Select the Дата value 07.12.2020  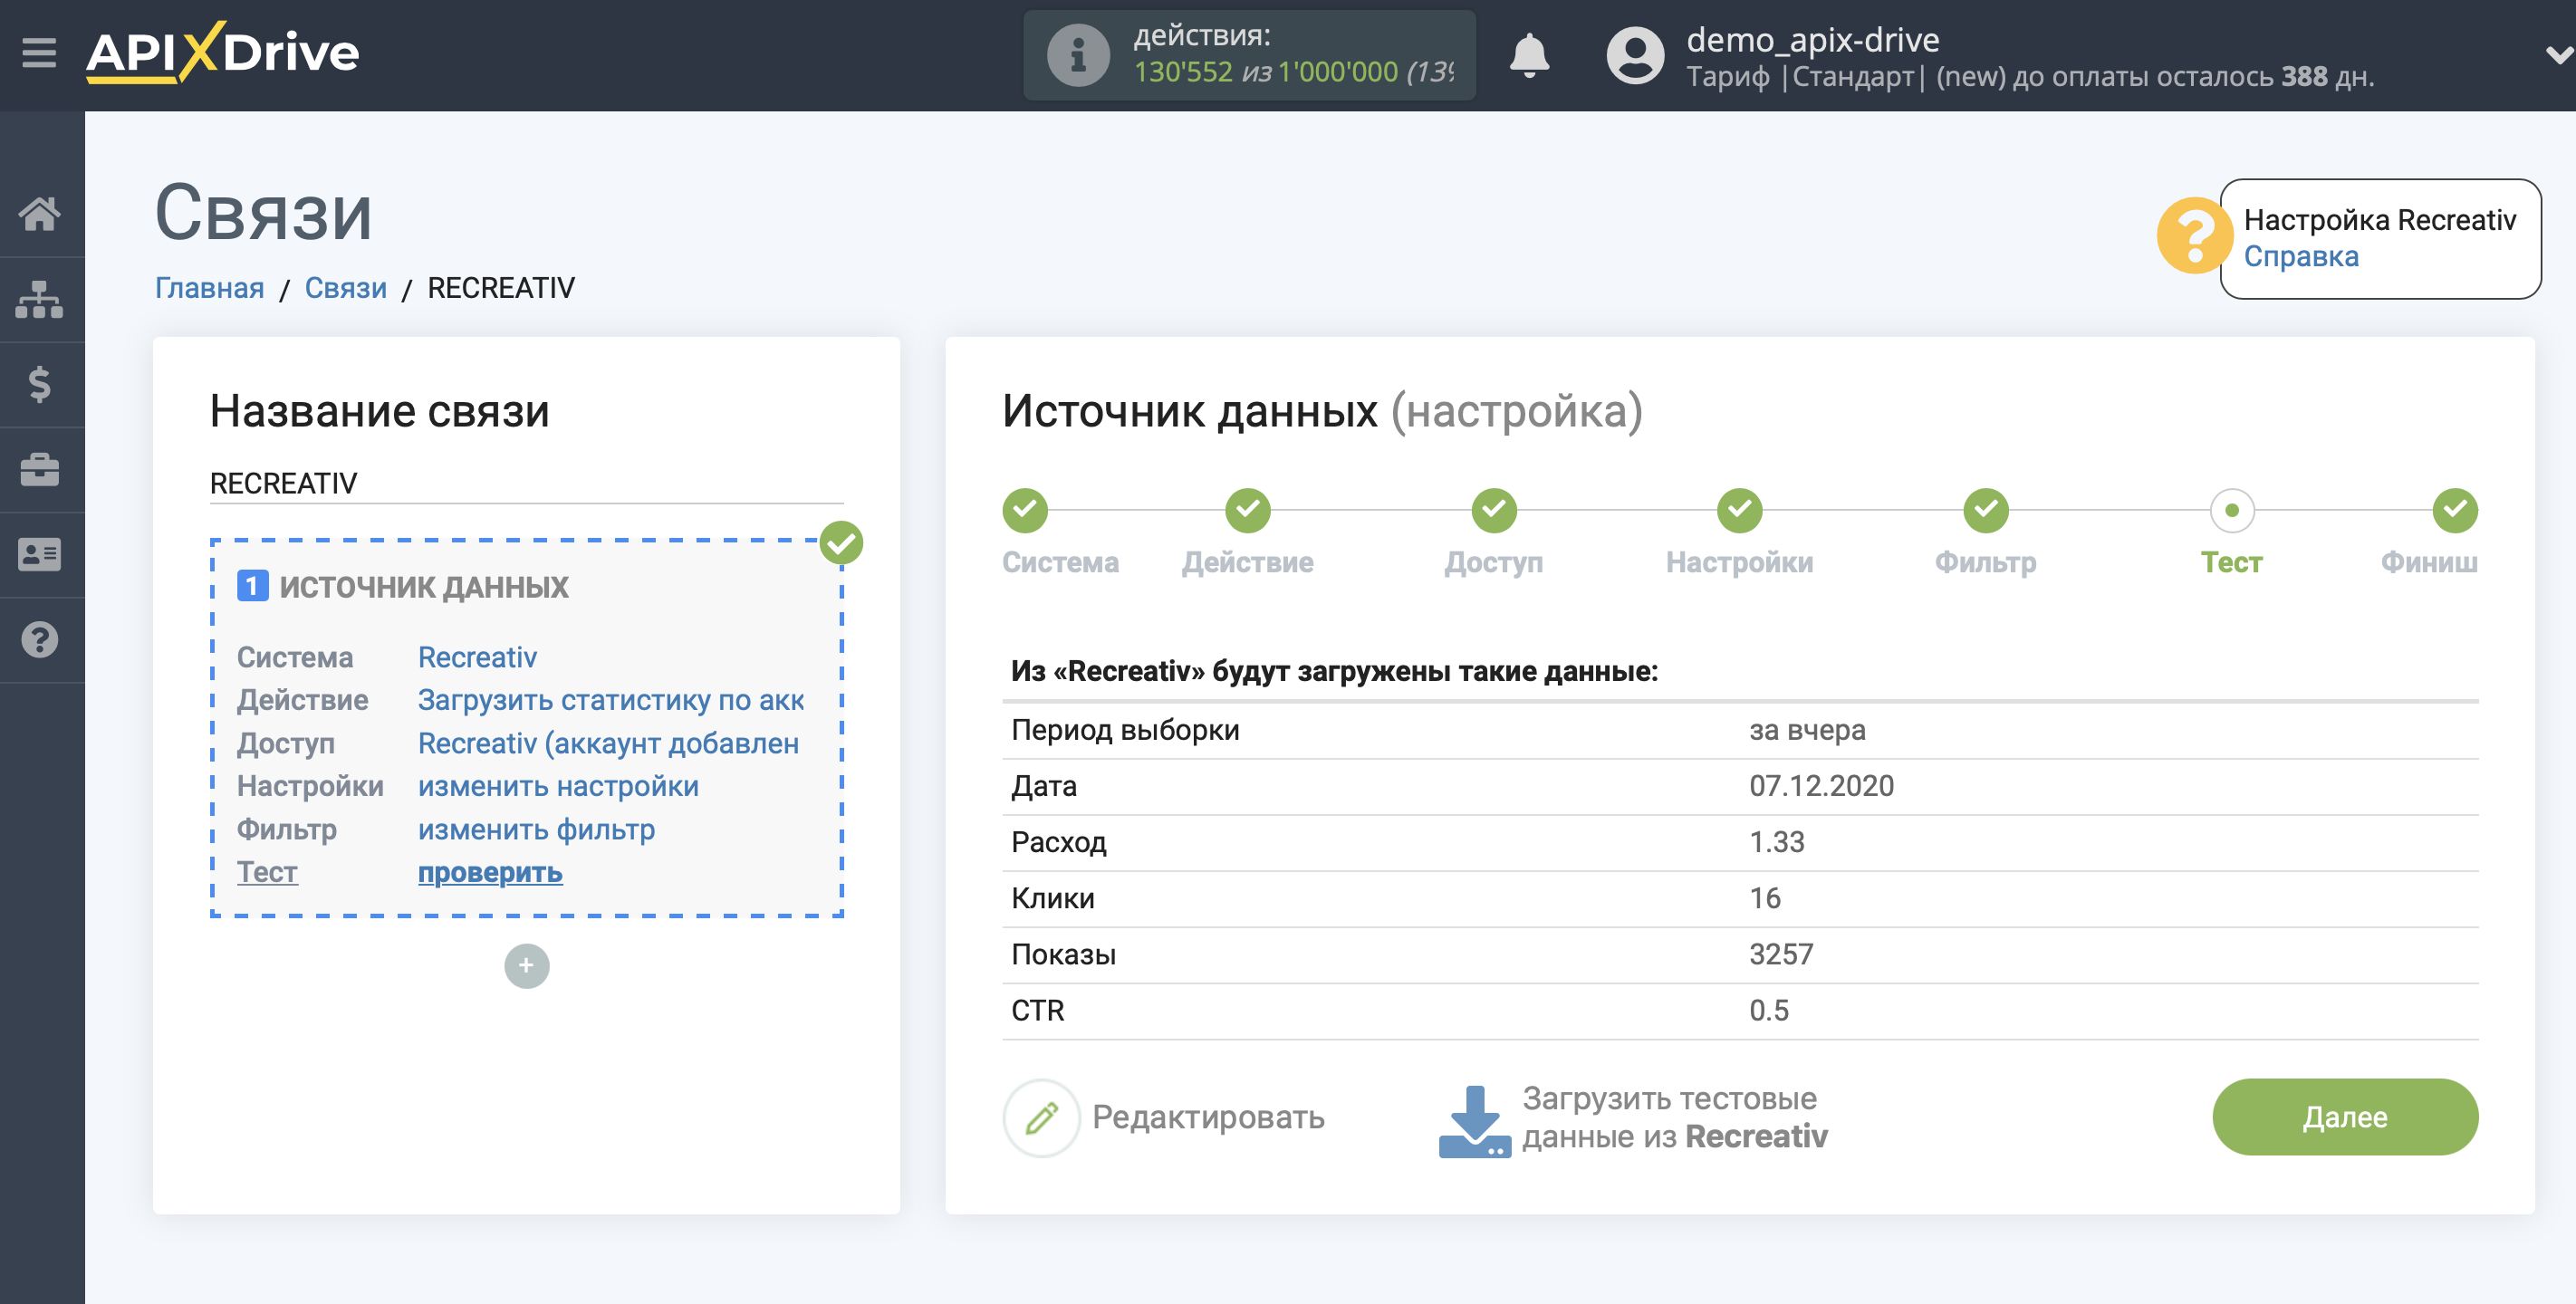(1821, 786)
